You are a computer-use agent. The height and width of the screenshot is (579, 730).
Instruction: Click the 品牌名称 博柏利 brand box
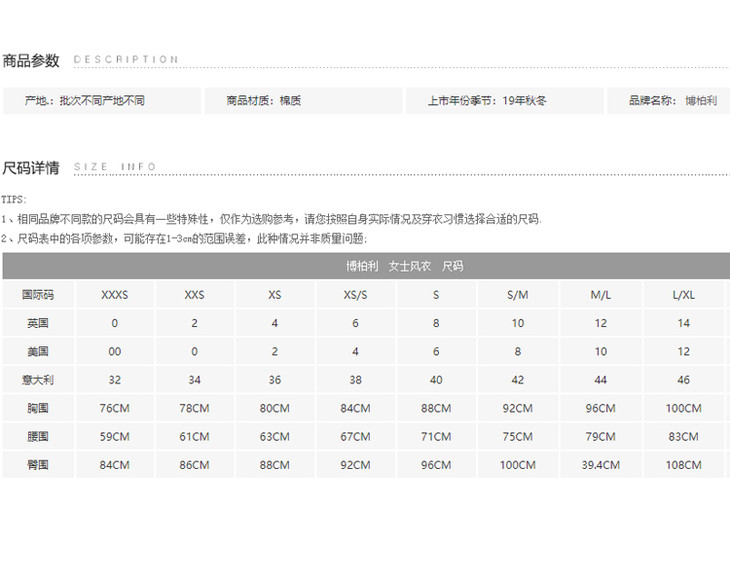[670, 101]
